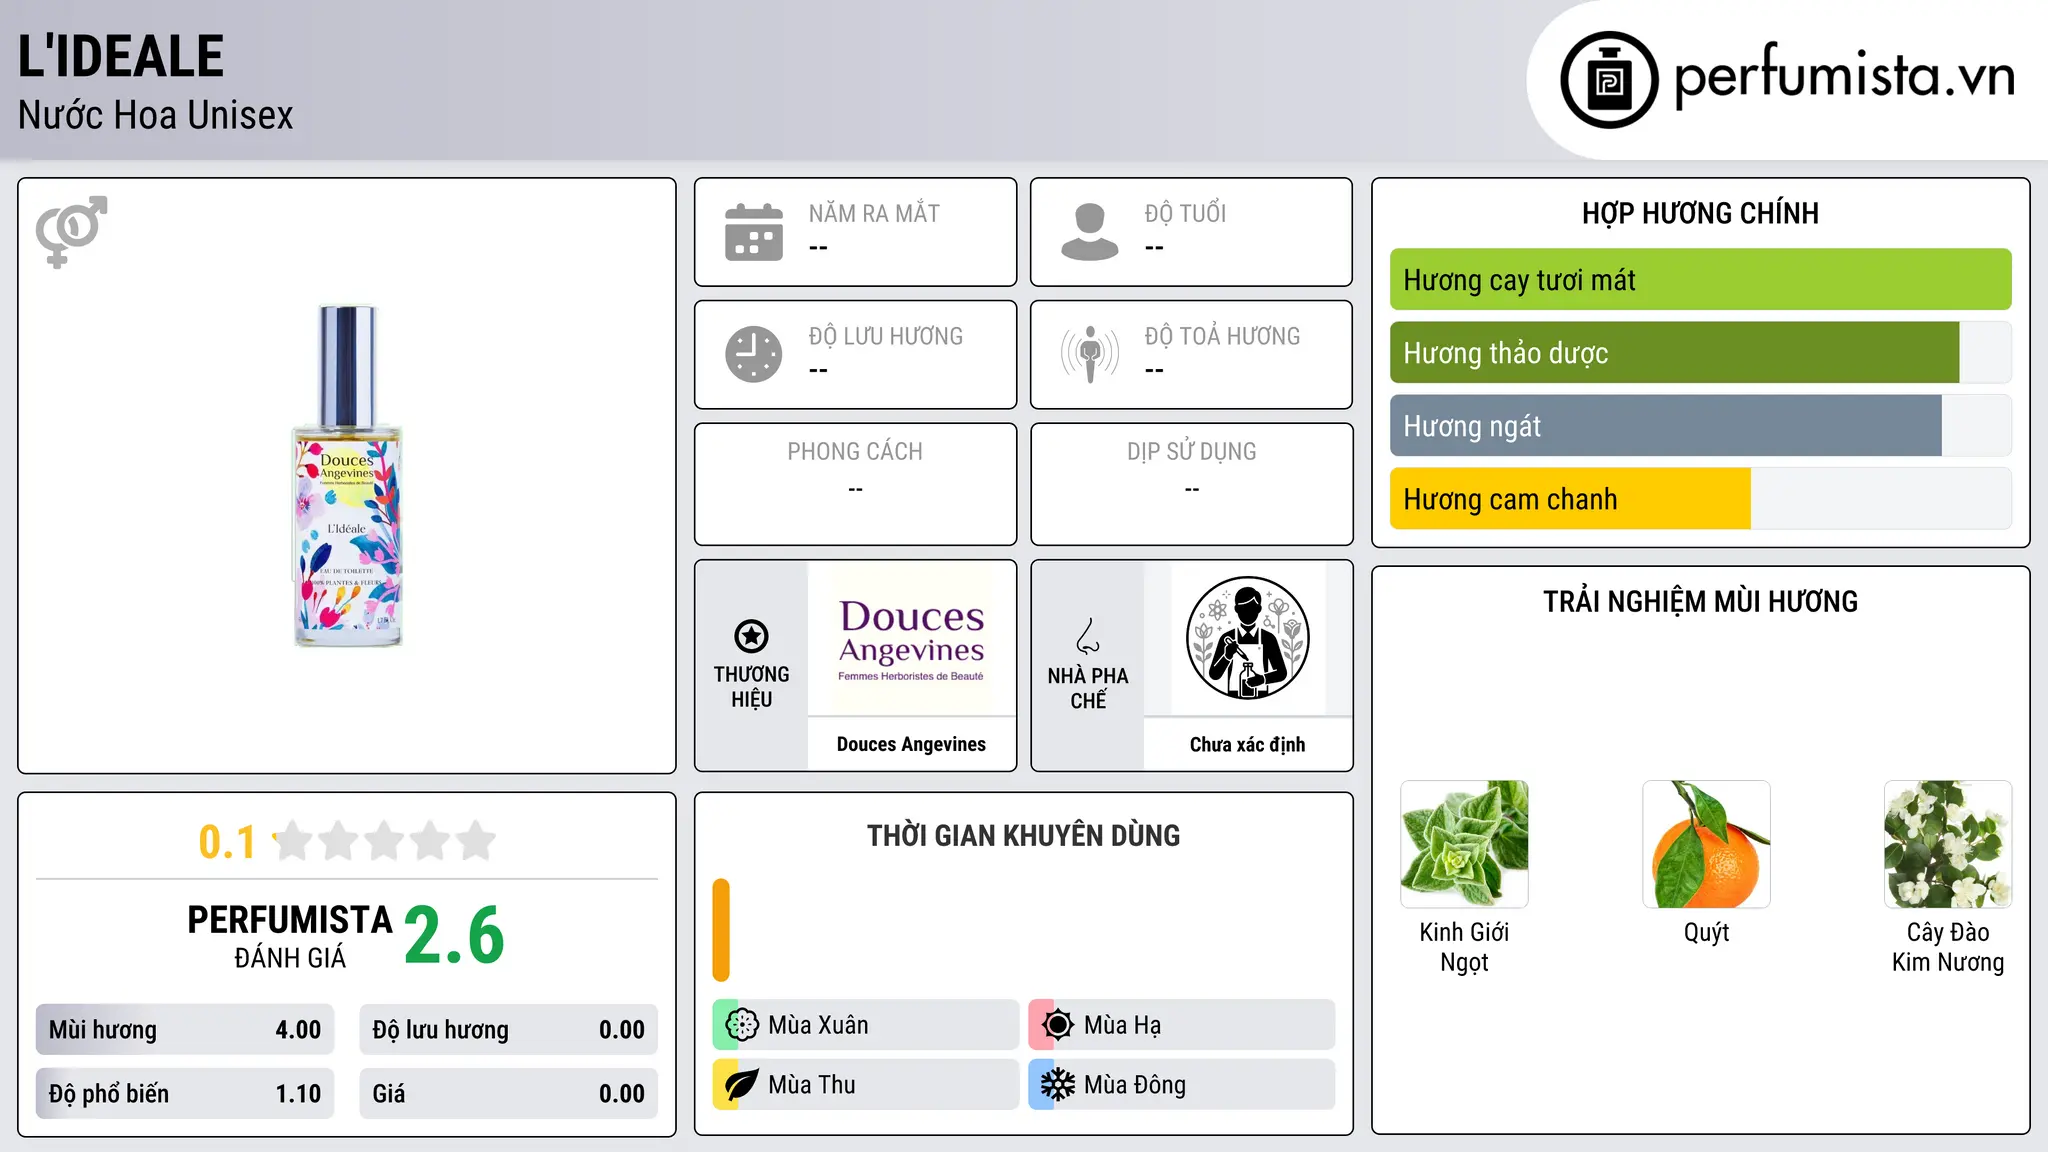
Task: Click the five-star rating row
Action: click(x=385, y=841)
